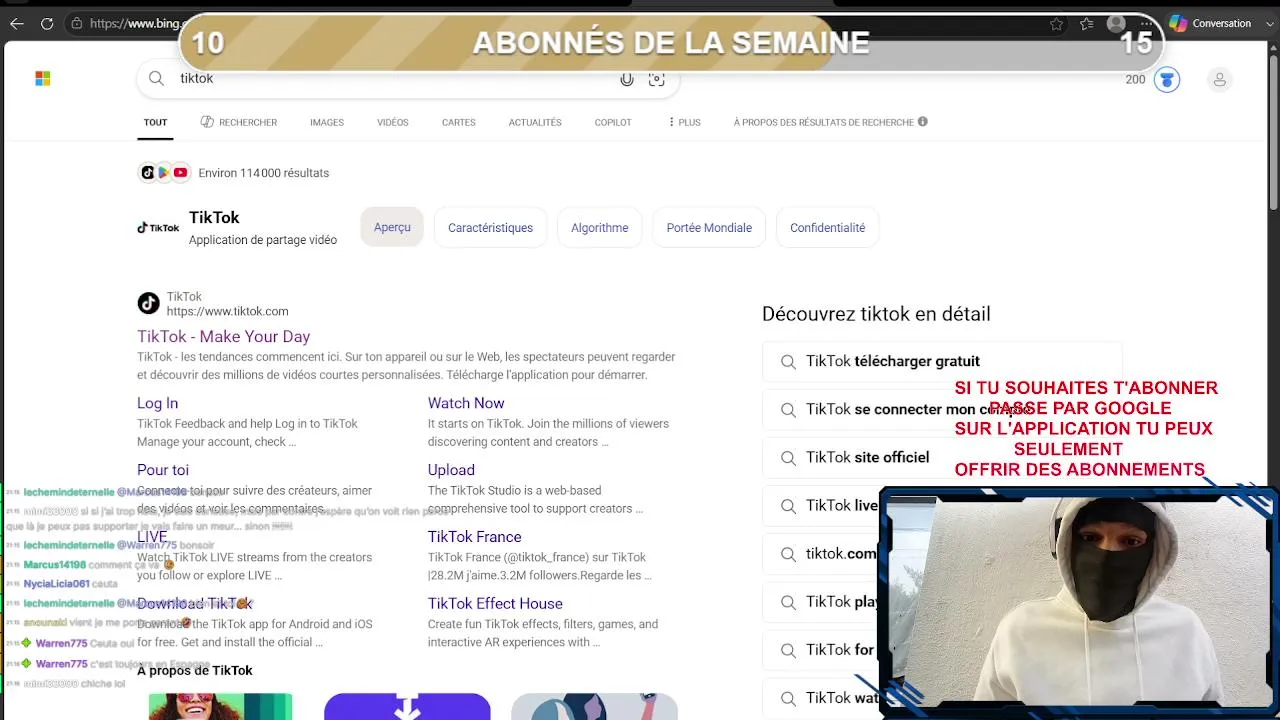Go back with the browser back arrow

tap(16, 23)
